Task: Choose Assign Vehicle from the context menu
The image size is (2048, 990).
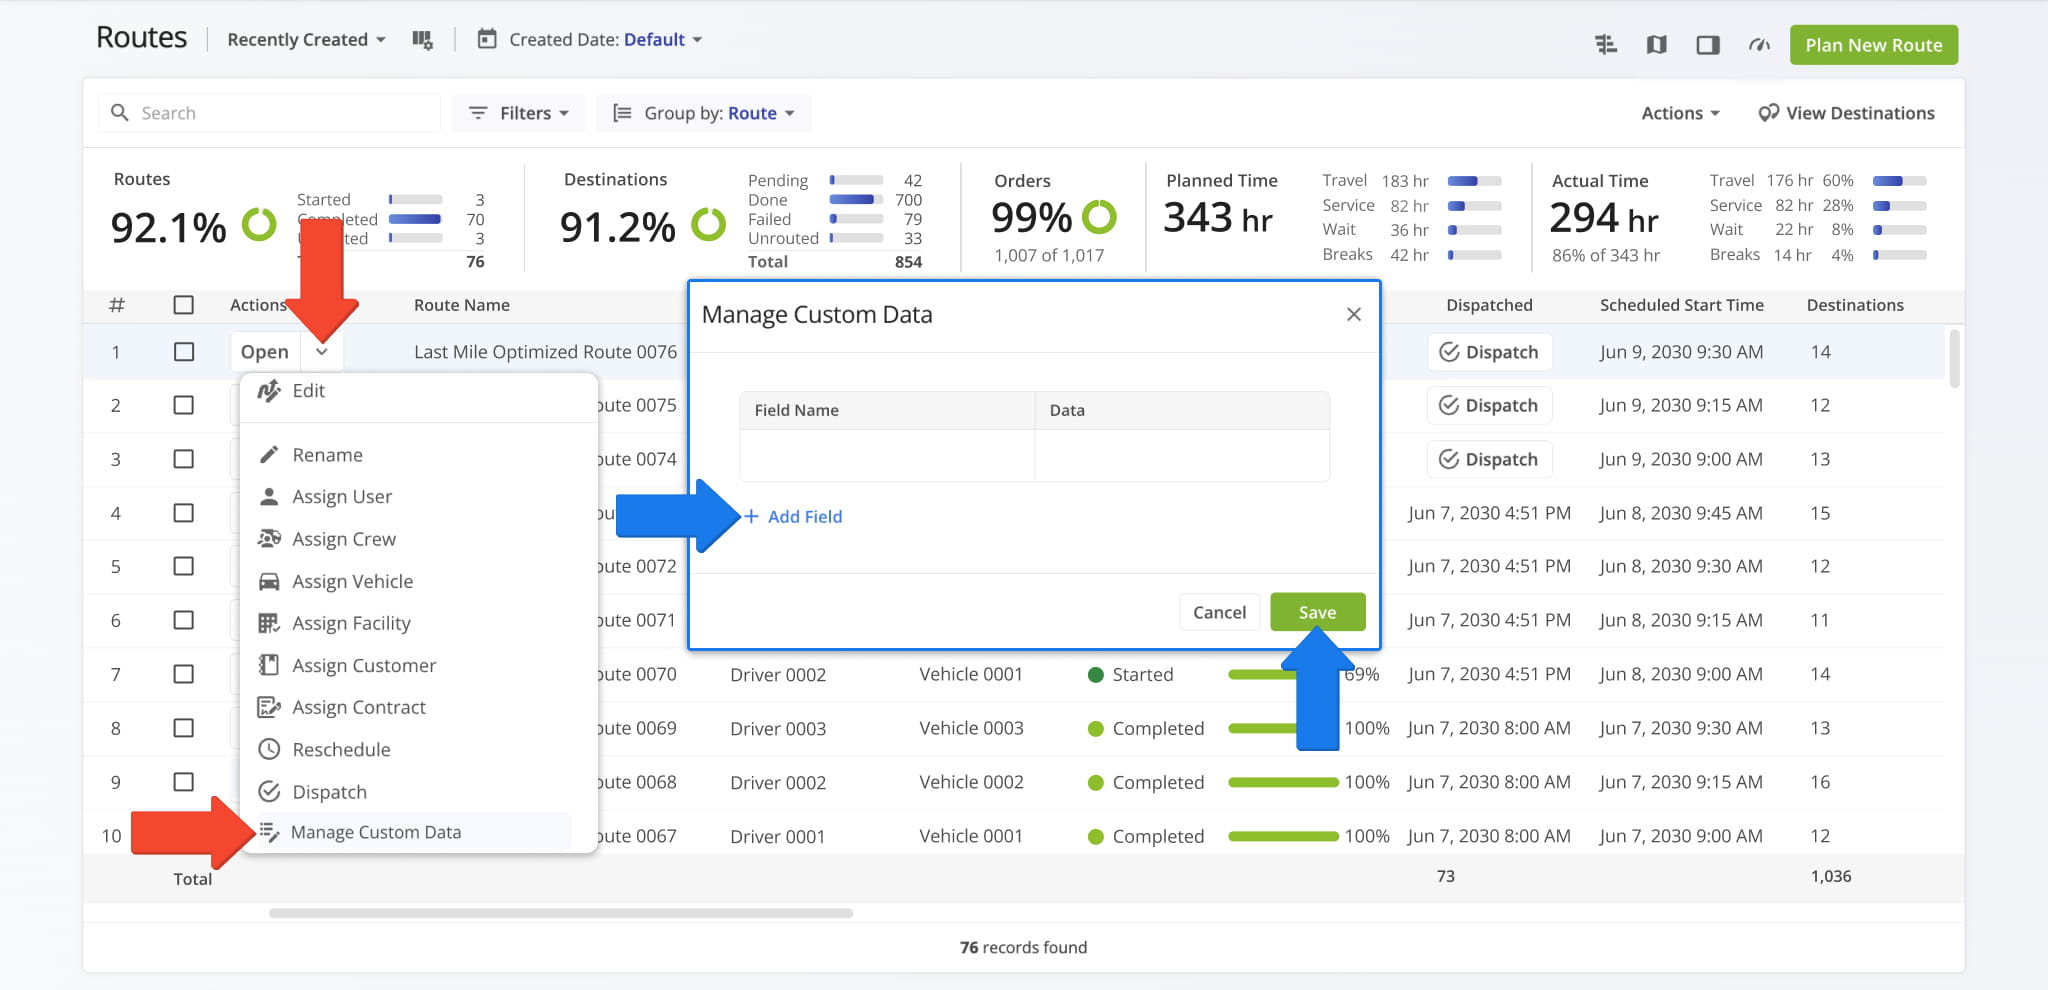Action: coord(352,582)
